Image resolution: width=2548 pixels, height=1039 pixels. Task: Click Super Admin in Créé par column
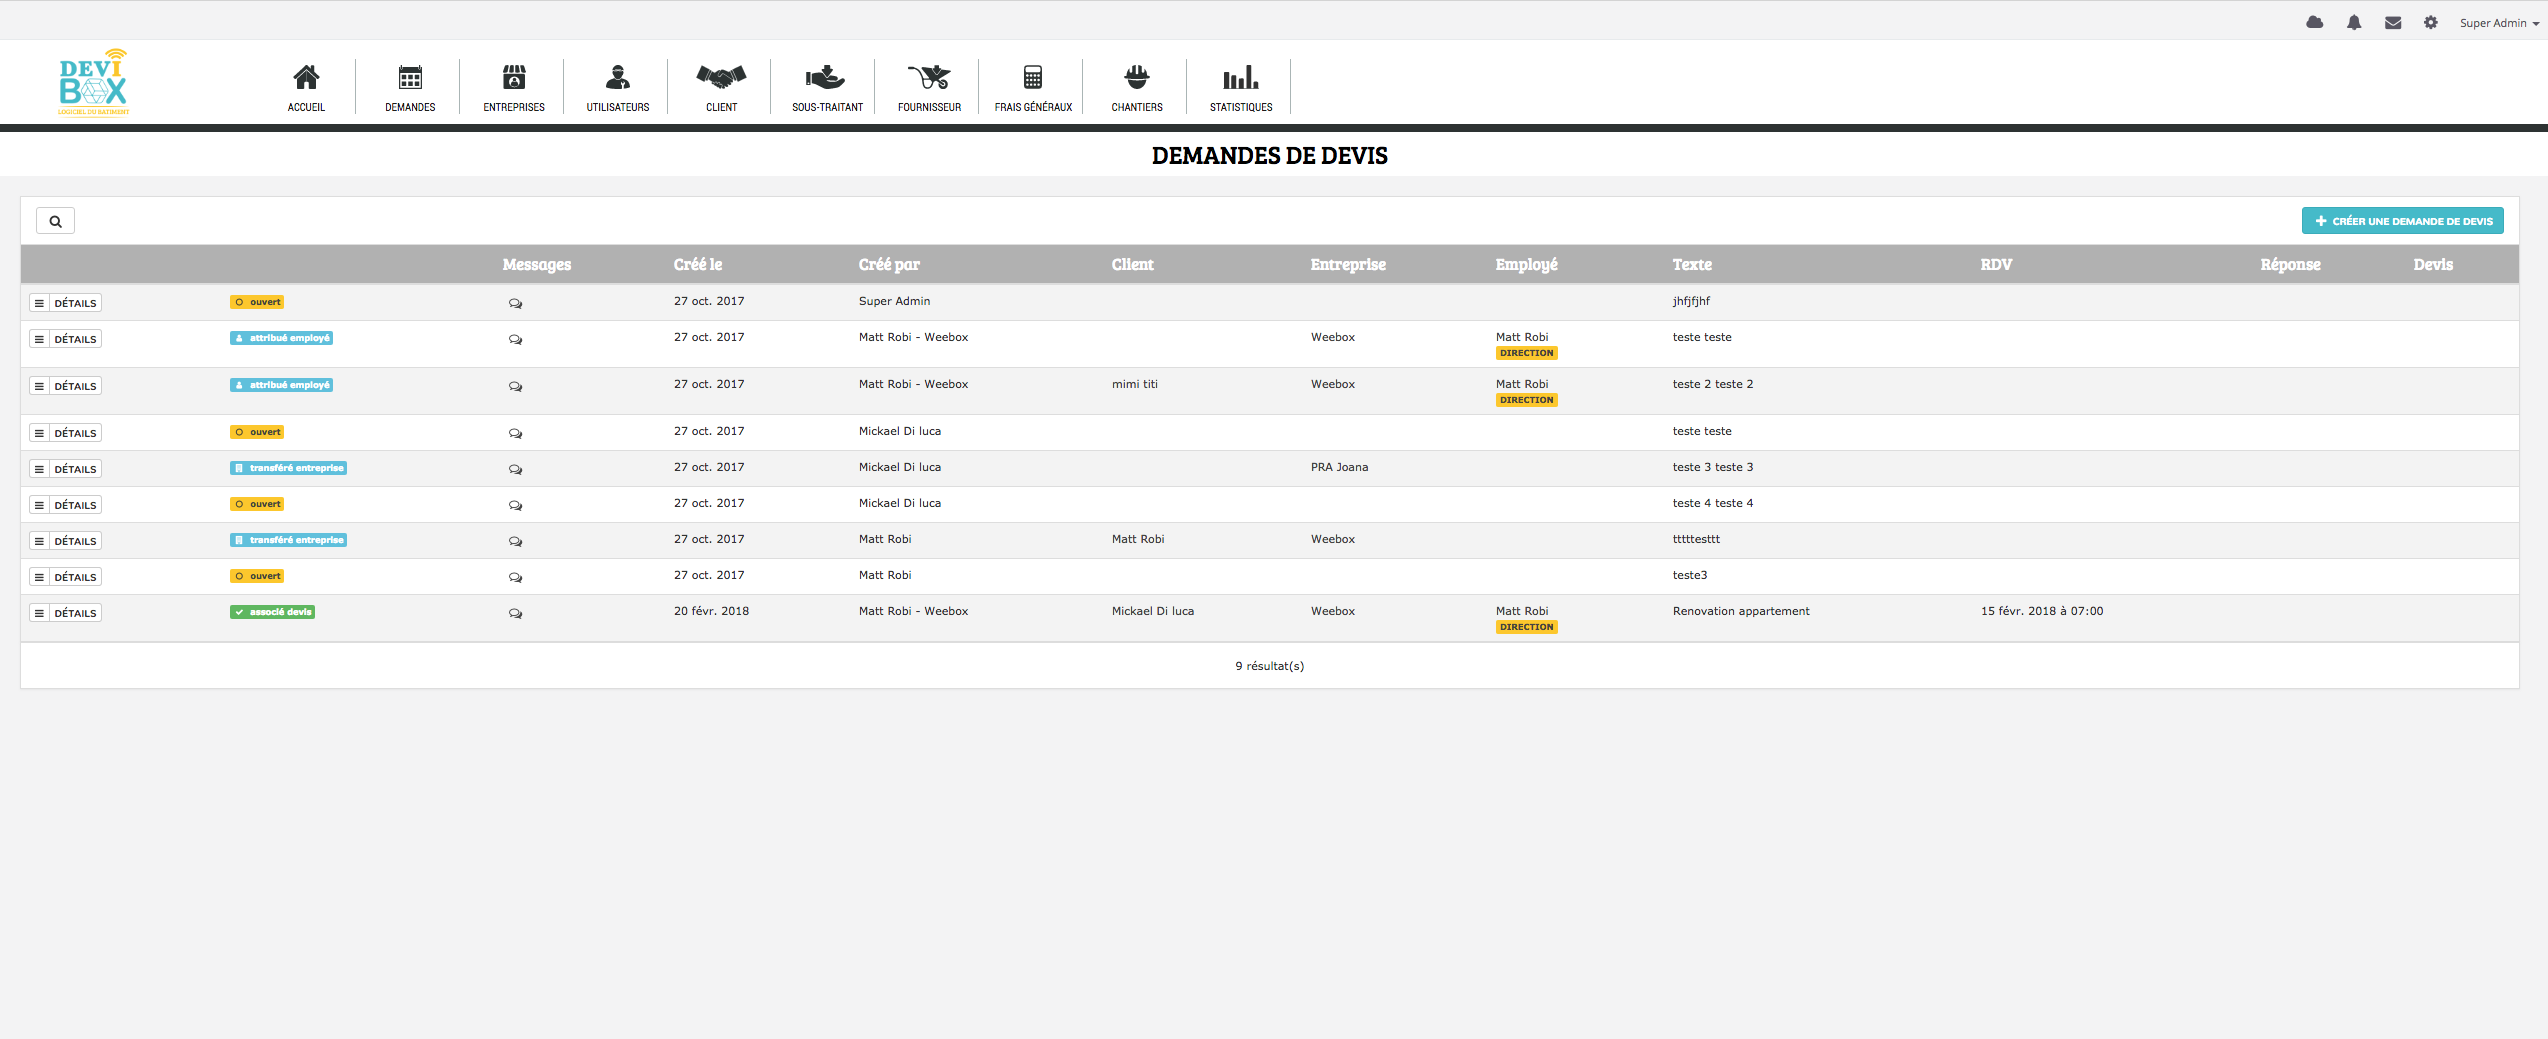[894, 301]
